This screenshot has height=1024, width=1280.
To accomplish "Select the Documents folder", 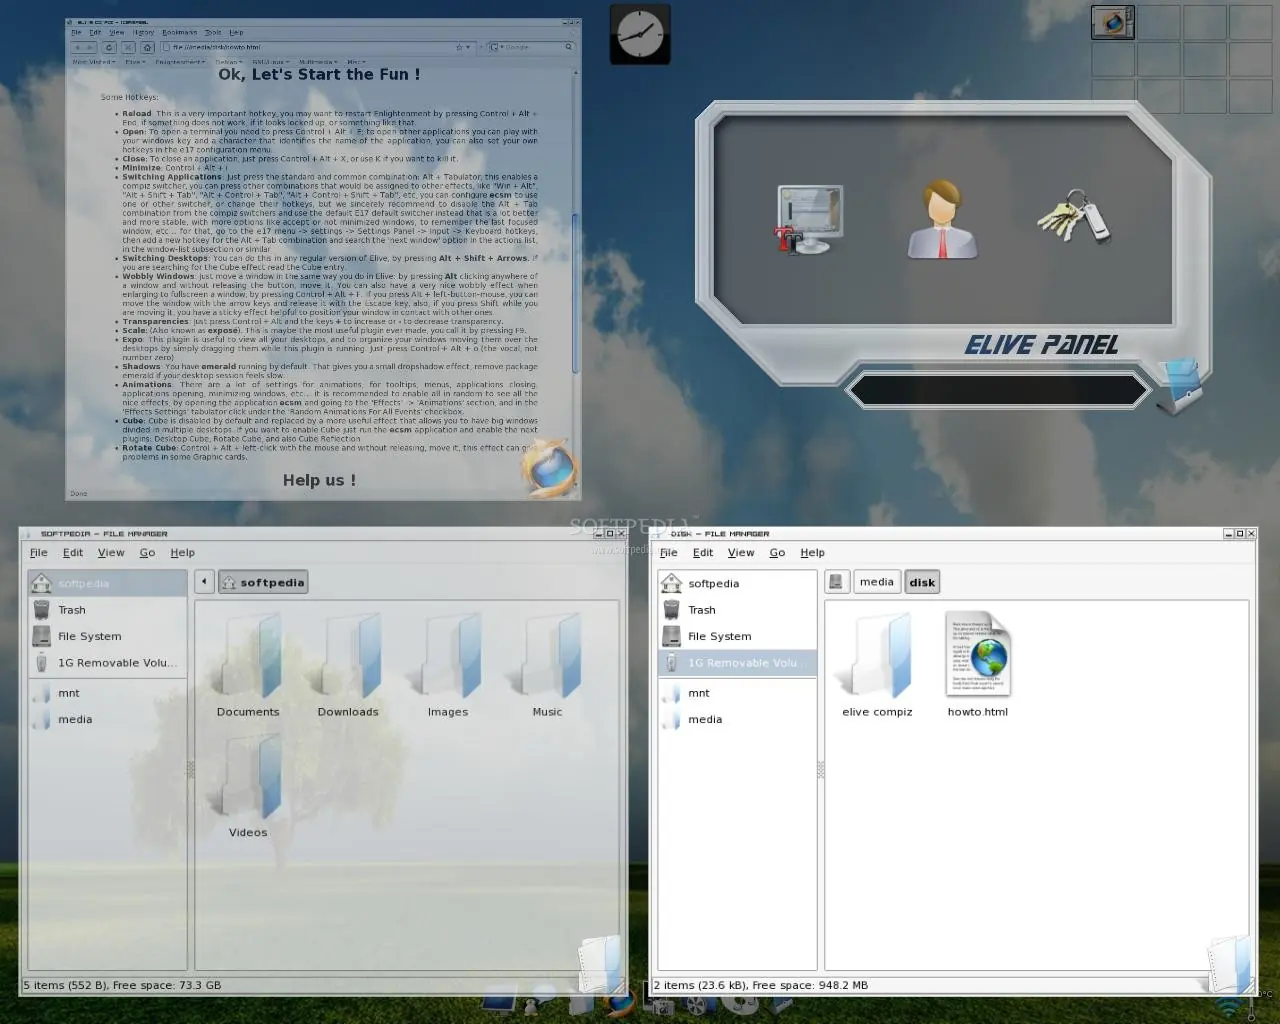I will [x=248, y=667].
